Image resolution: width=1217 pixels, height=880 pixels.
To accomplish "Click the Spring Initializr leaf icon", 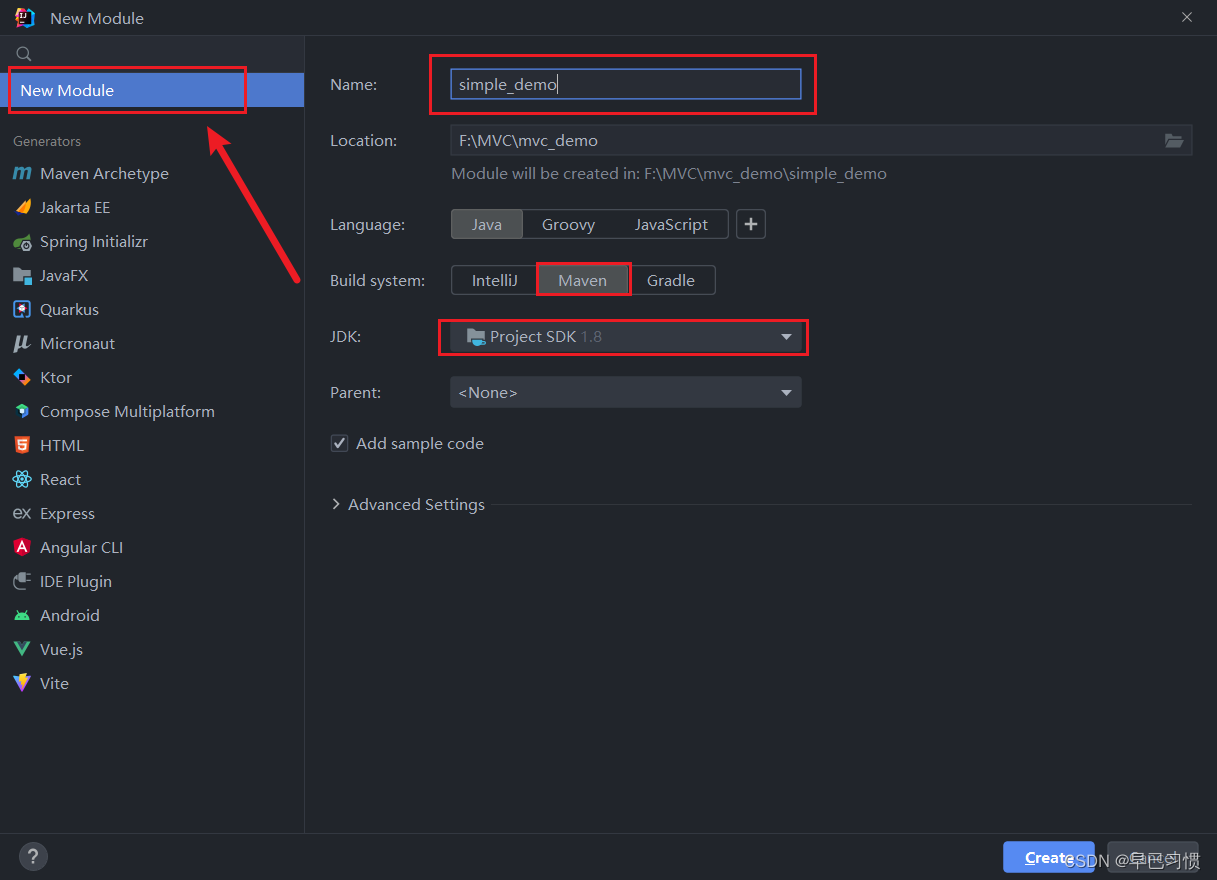I will pos(22,241).
